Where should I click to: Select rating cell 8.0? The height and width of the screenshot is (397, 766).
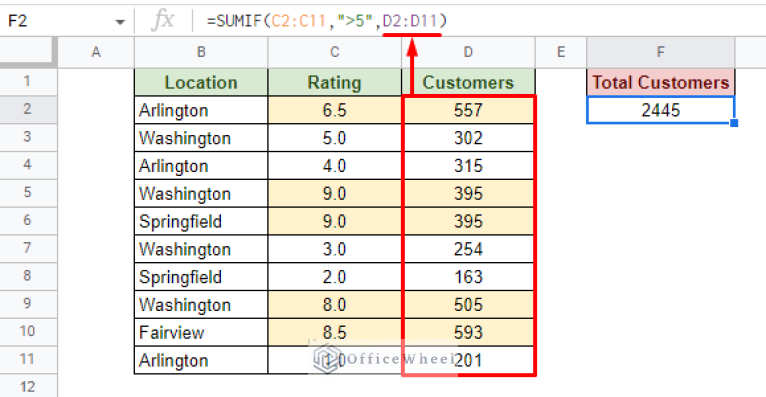[x=335, y=305]
